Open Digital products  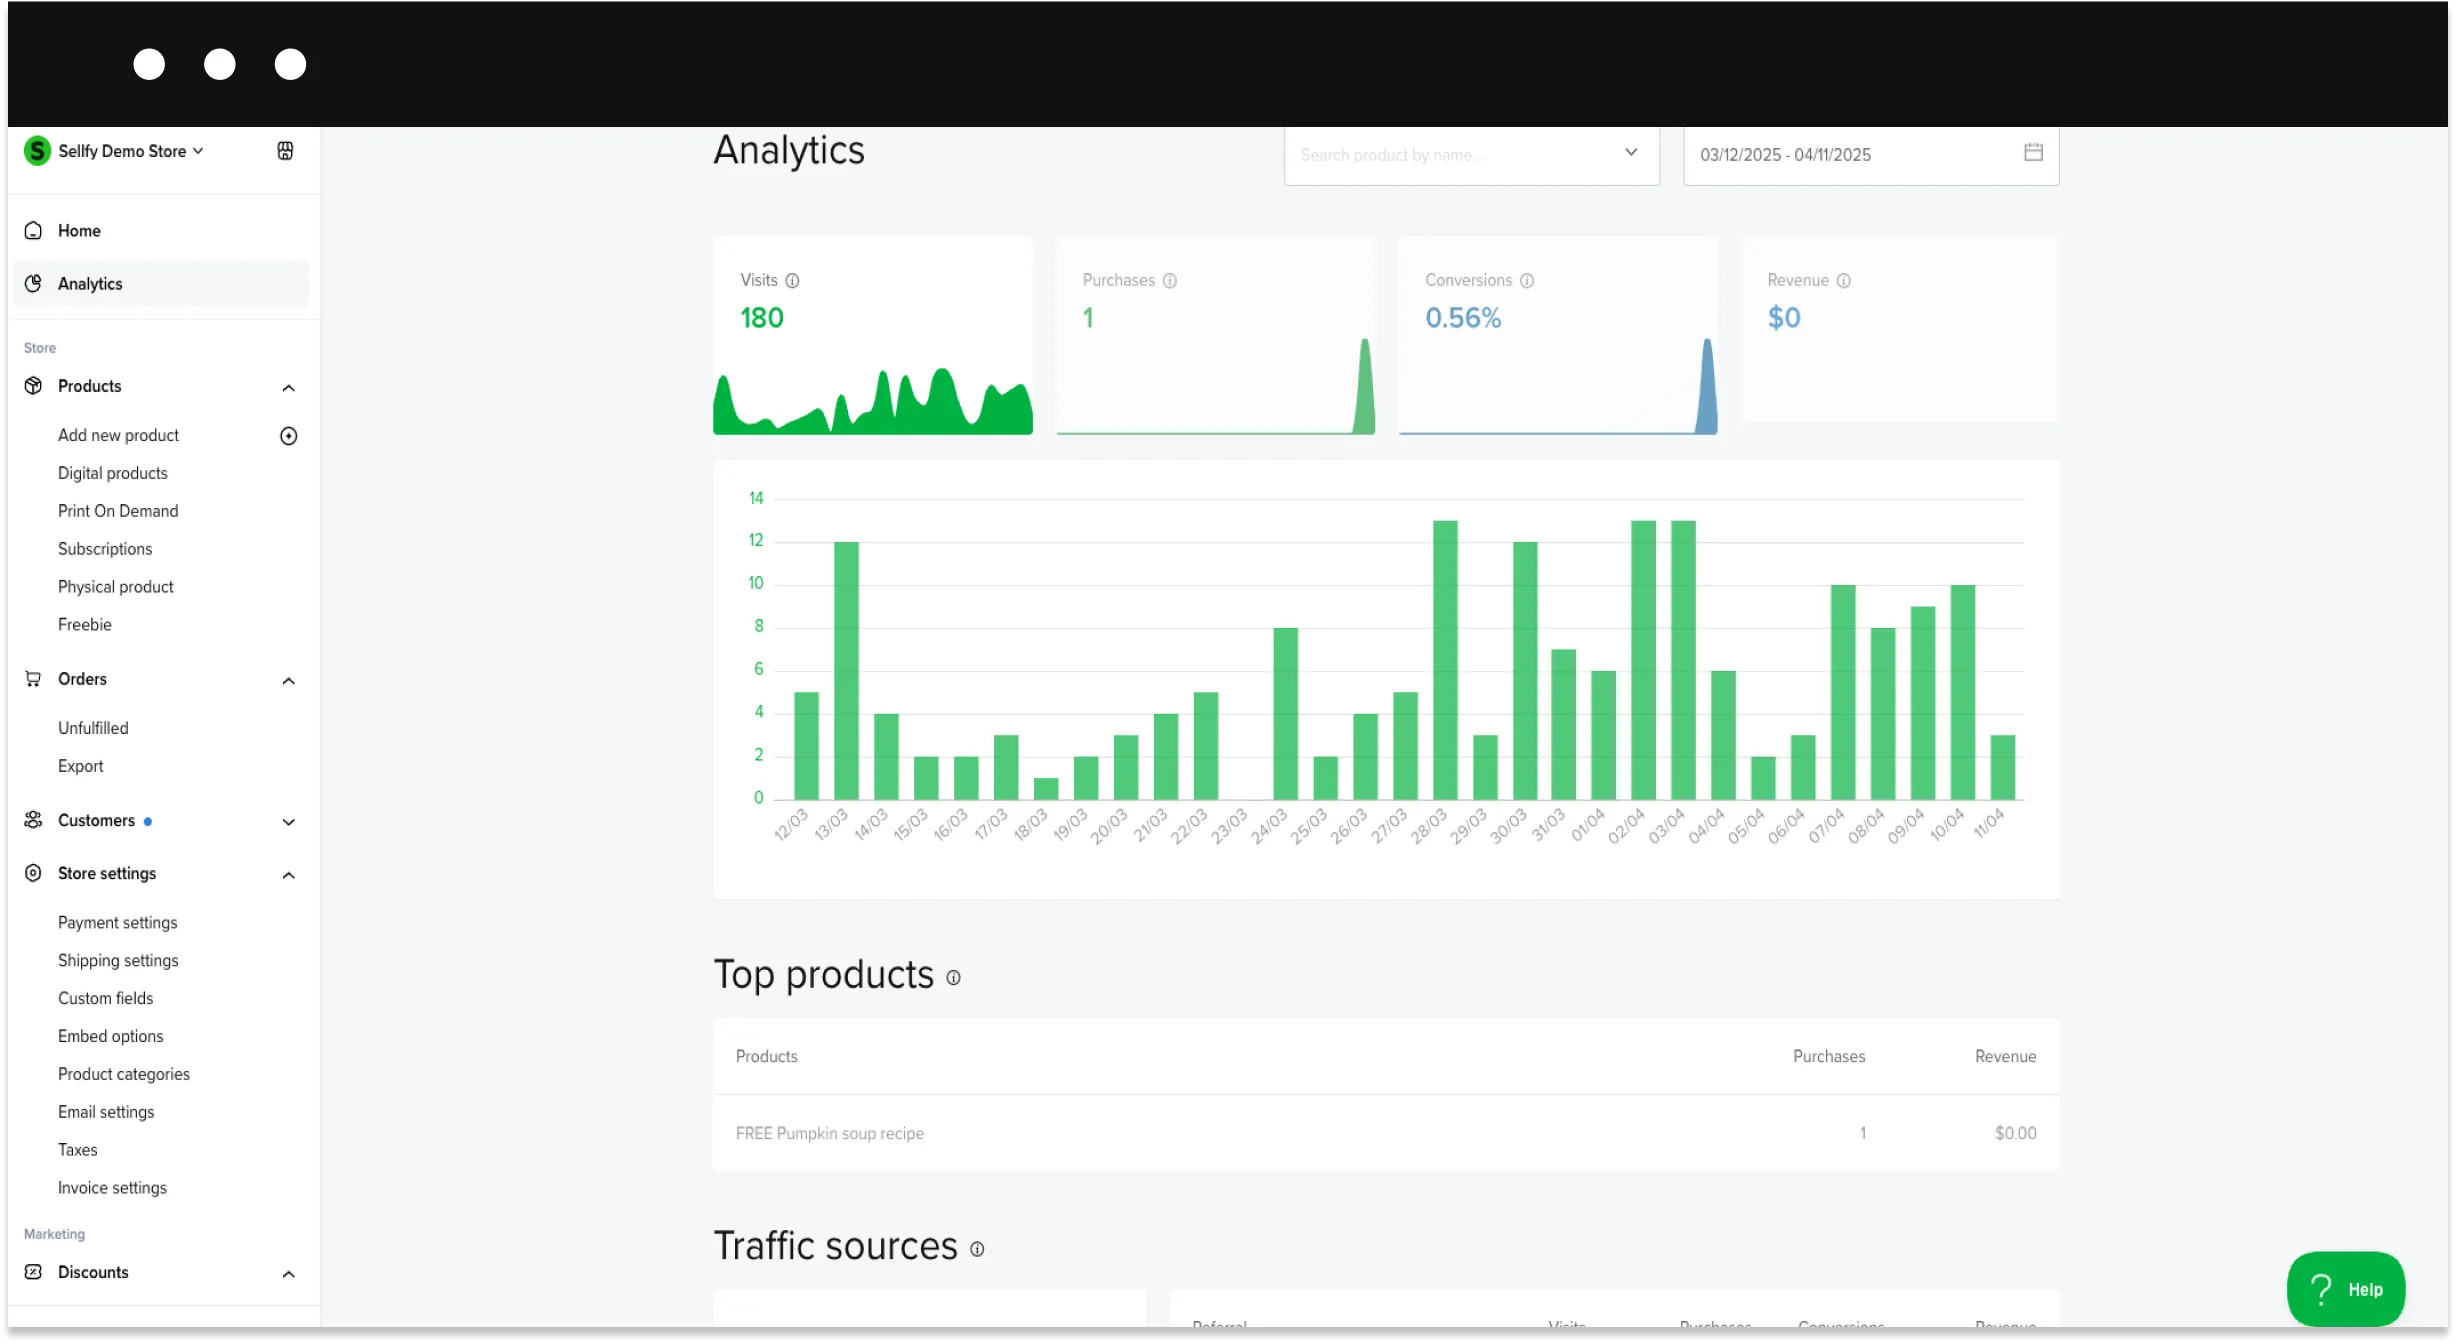[112, 473]
